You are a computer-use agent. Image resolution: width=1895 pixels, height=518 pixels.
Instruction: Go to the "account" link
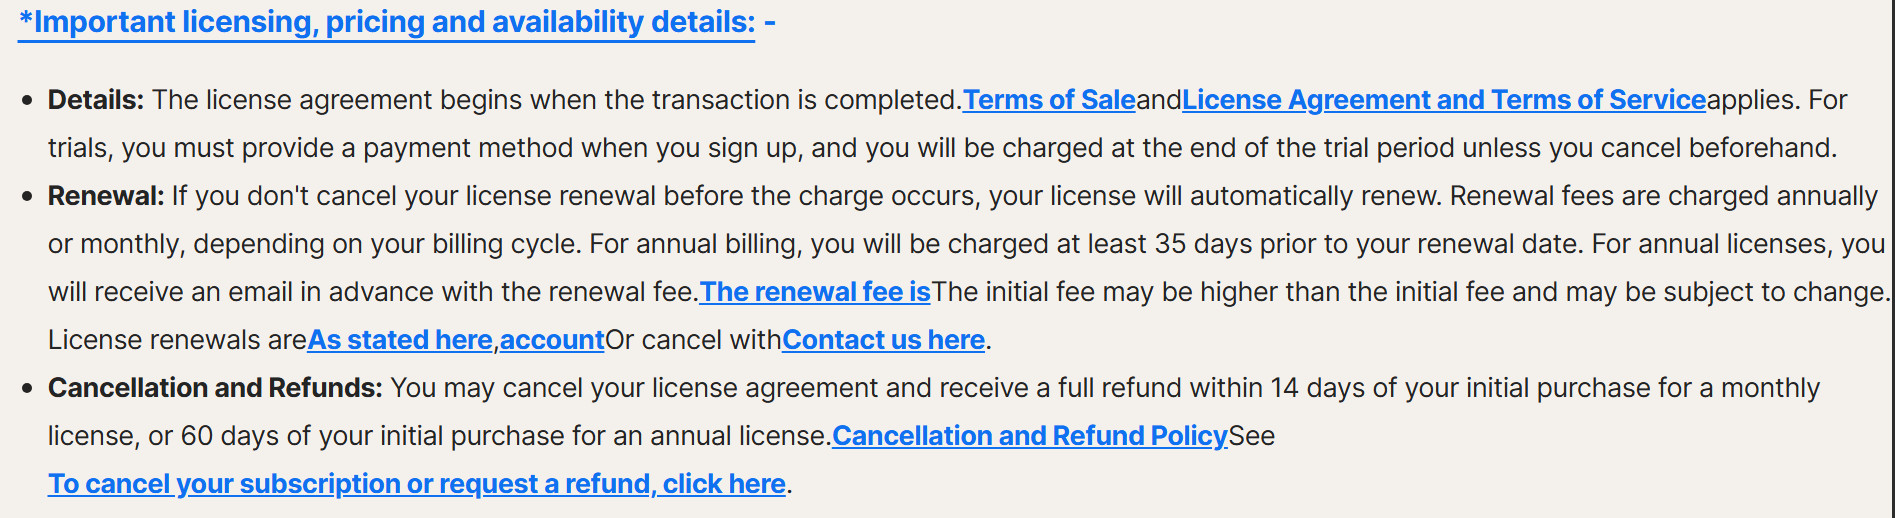point(552,340)
